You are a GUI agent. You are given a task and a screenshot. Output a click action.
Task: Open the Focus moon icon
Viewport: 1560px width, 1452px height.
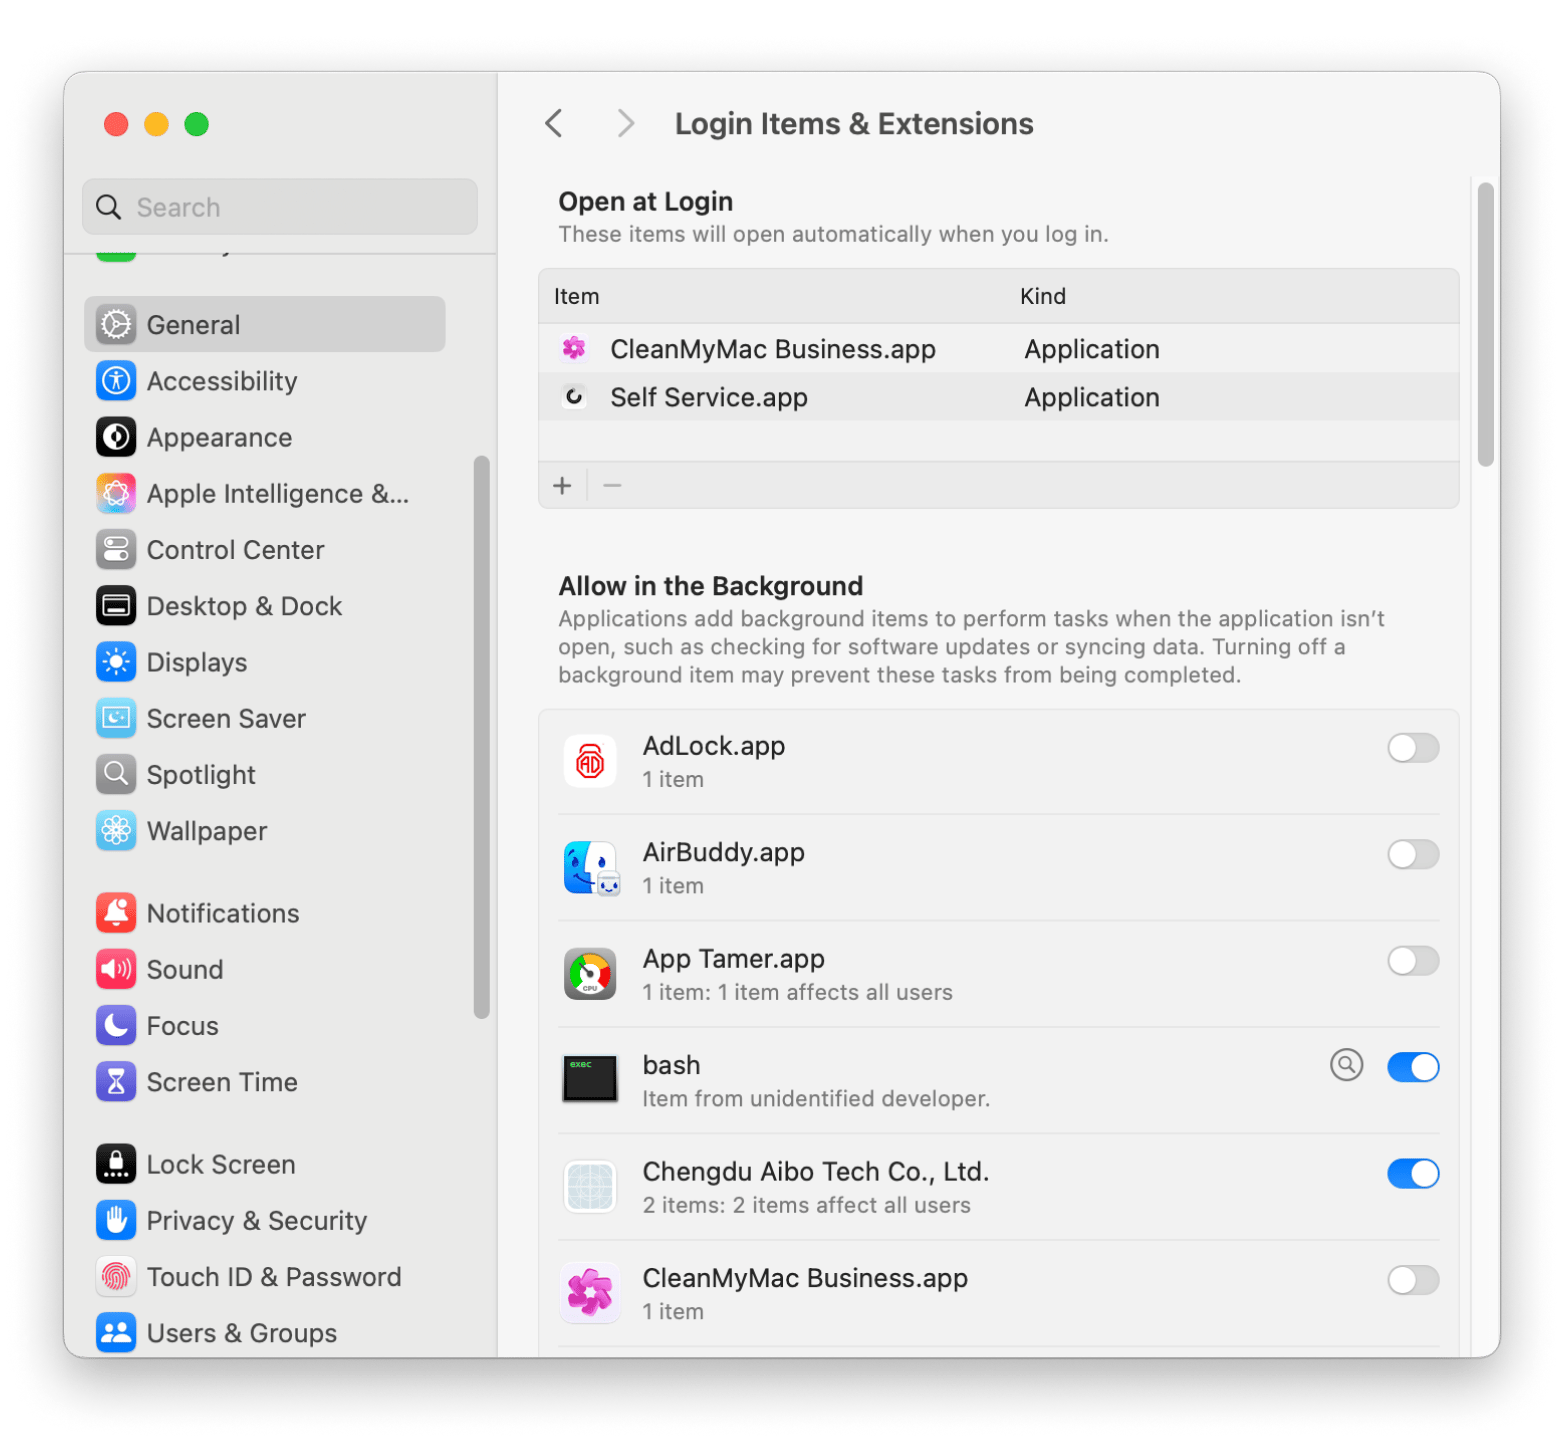116,1026
